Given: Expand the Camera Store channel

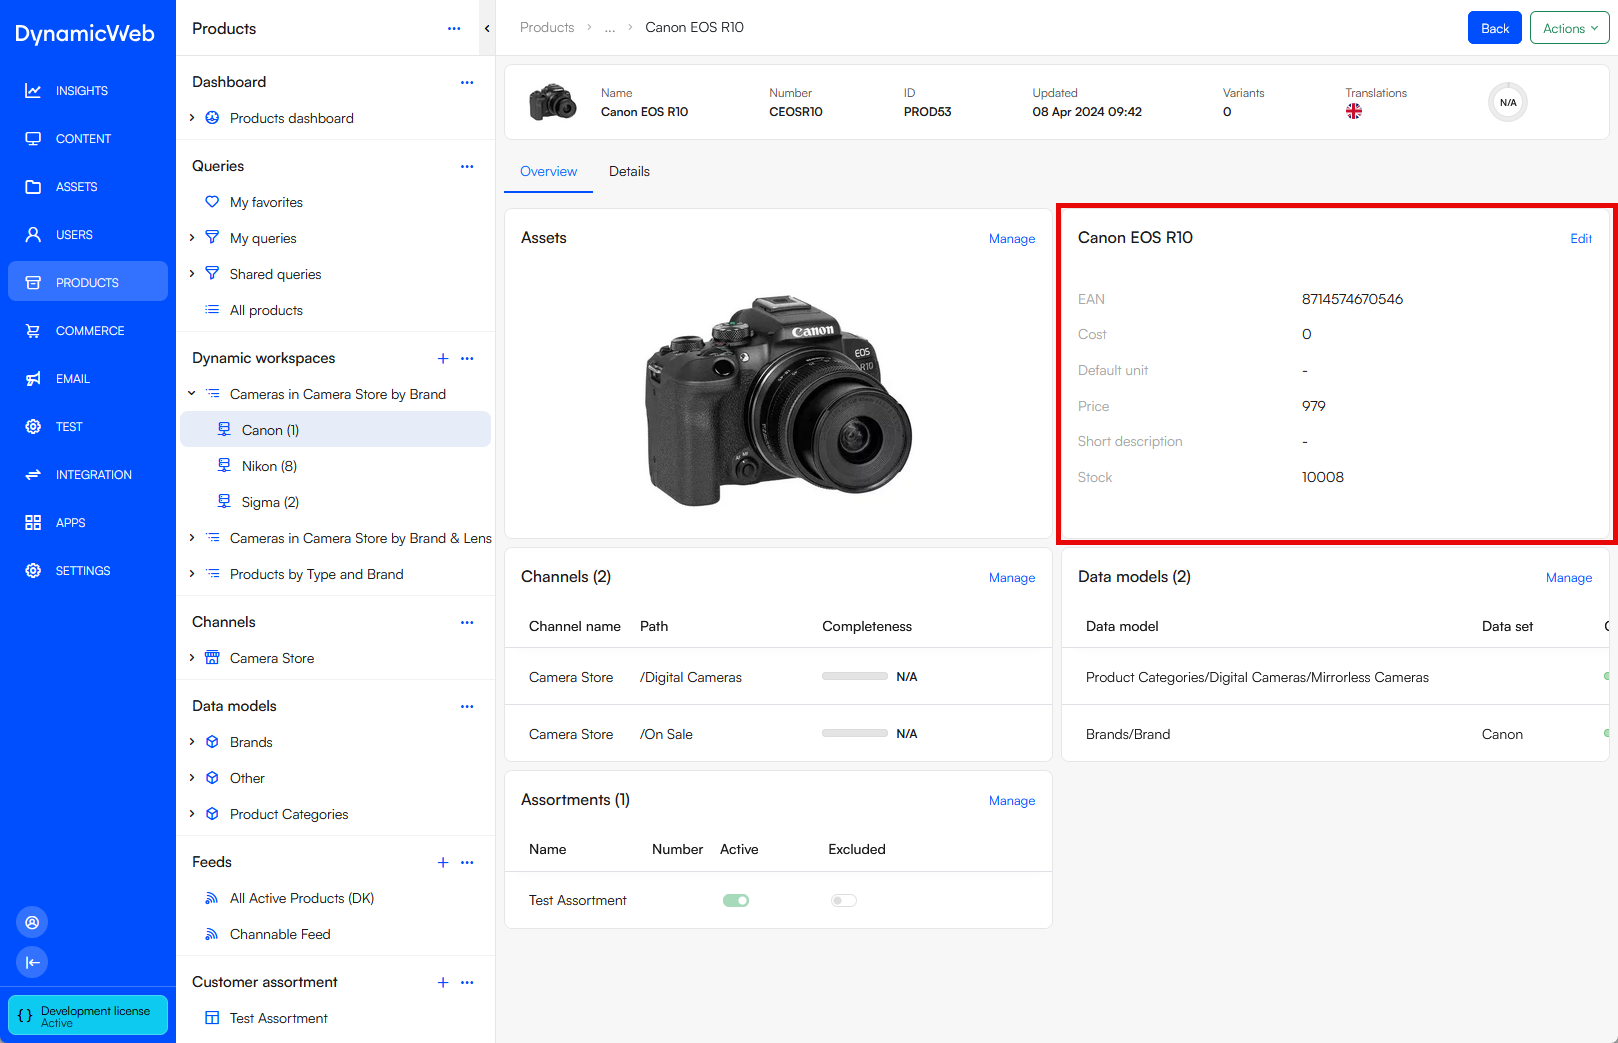Looking at the screenshot, I should (192, 658).
